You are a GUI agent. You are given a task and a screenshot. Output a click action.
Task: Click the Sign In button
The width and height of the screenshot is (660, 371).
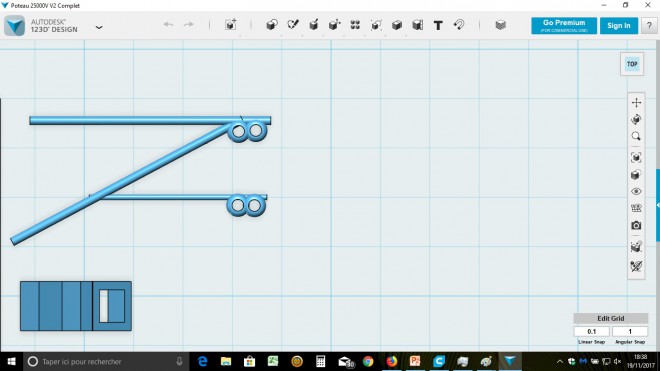click(619, 25)
